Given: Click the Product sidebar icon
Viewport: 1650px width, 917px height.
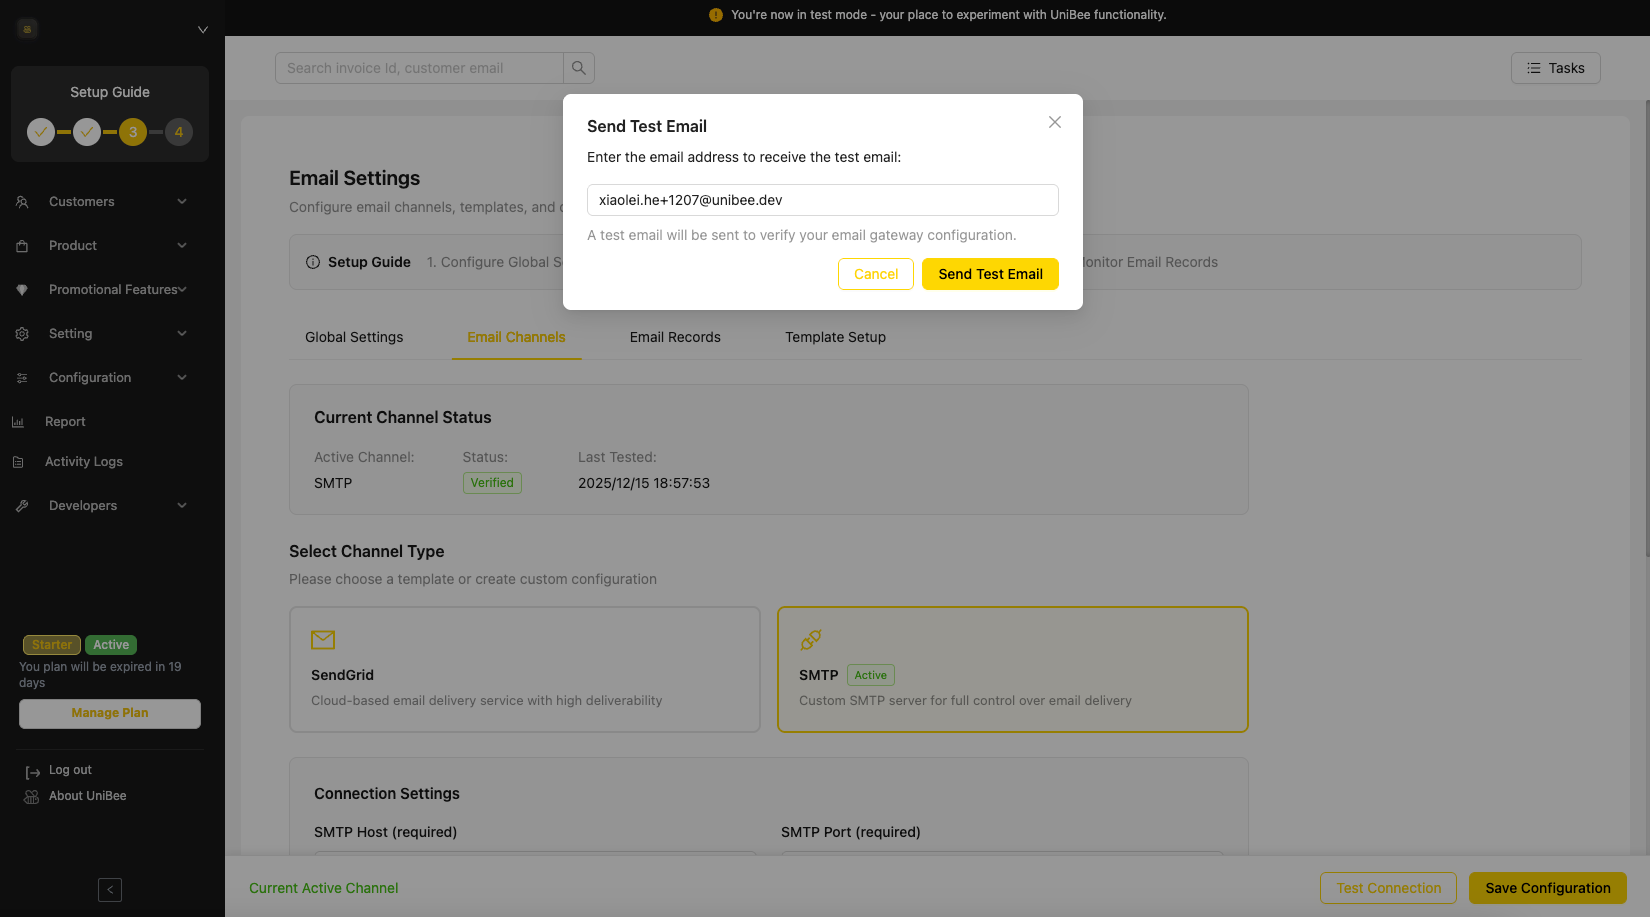Looking at the screenshot, I should pos(22,246).
